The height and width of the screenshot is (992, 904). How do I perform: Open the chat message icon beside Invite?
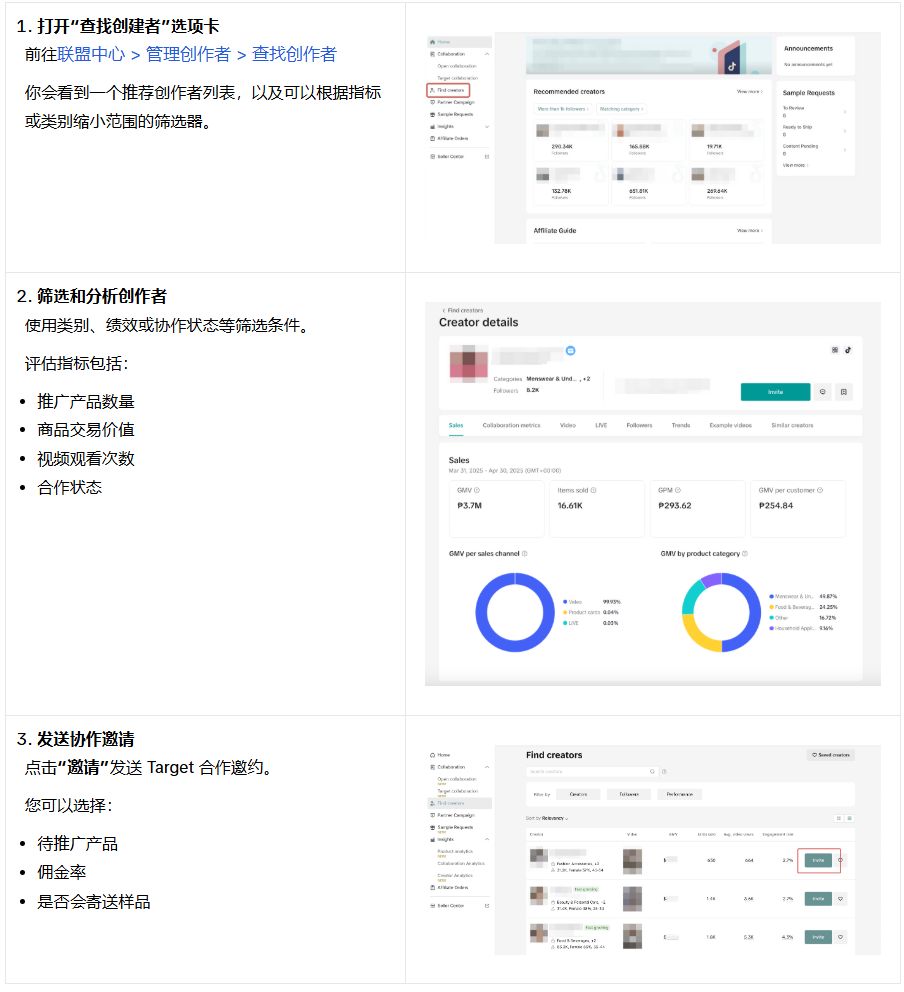pos(823,392)
